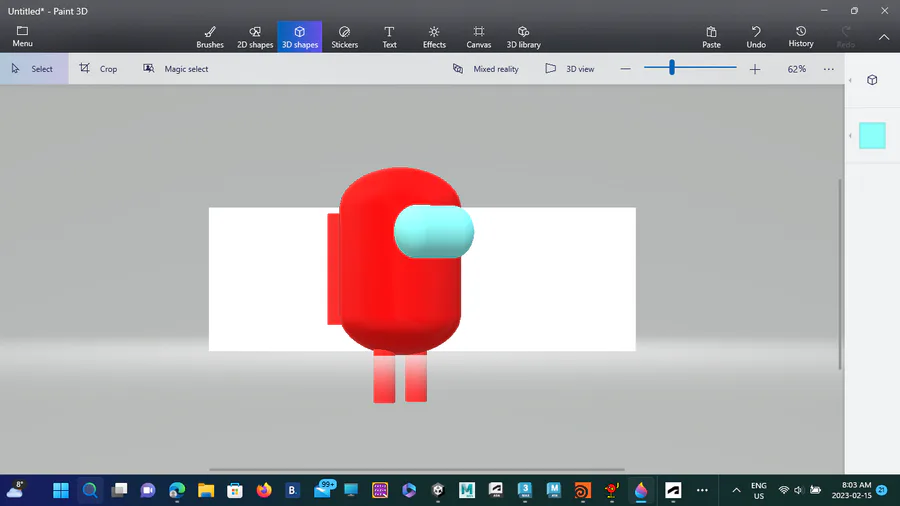Open the 2D shapes tab
Screen dimensions: 900x506
click(x=255, y=37)
